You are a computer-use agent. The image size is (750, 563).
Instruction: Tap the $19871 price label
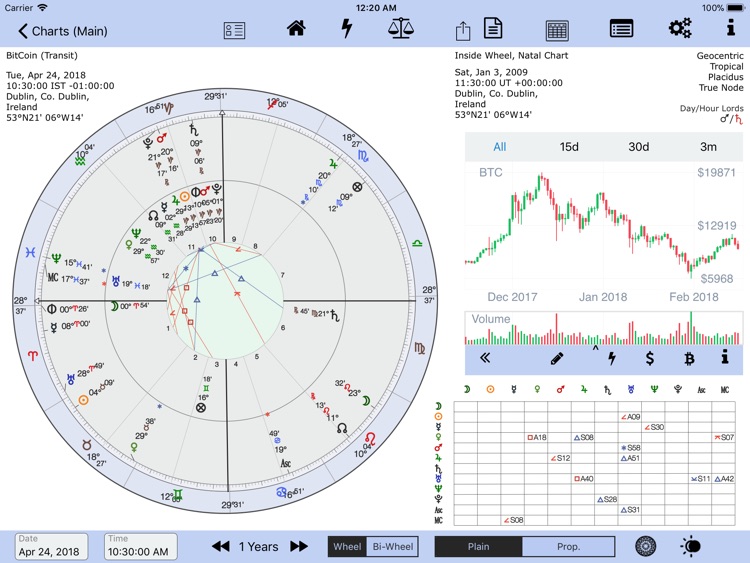point(716,173)
